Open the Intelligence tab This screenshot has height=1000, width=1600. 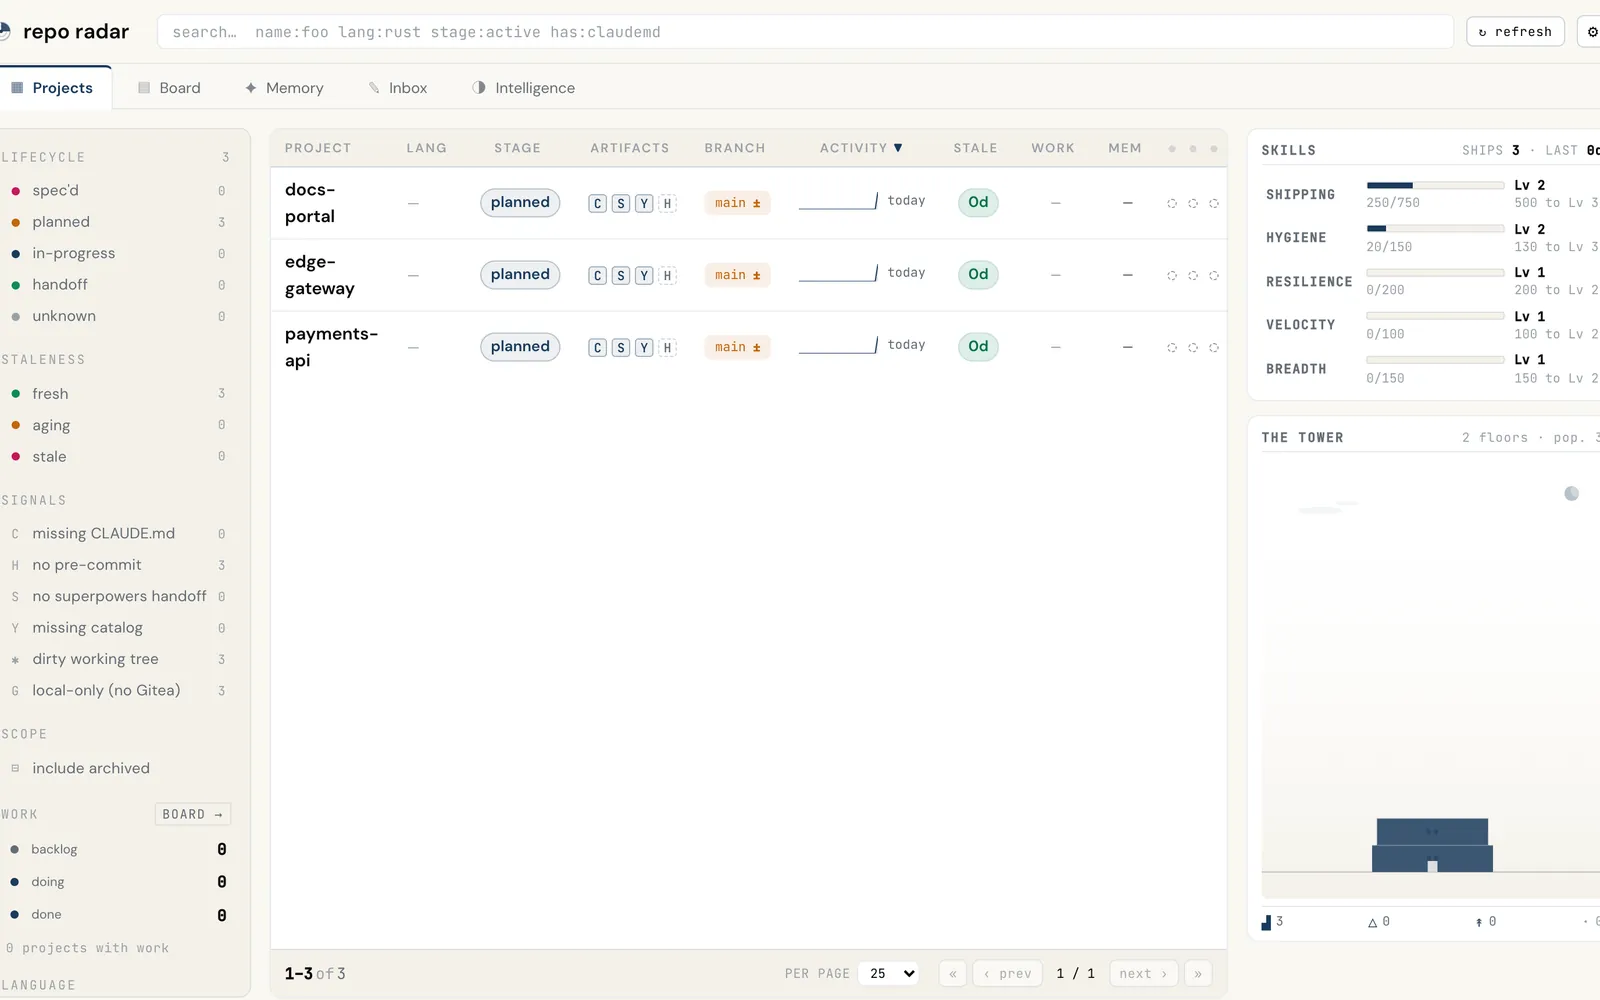523,88
